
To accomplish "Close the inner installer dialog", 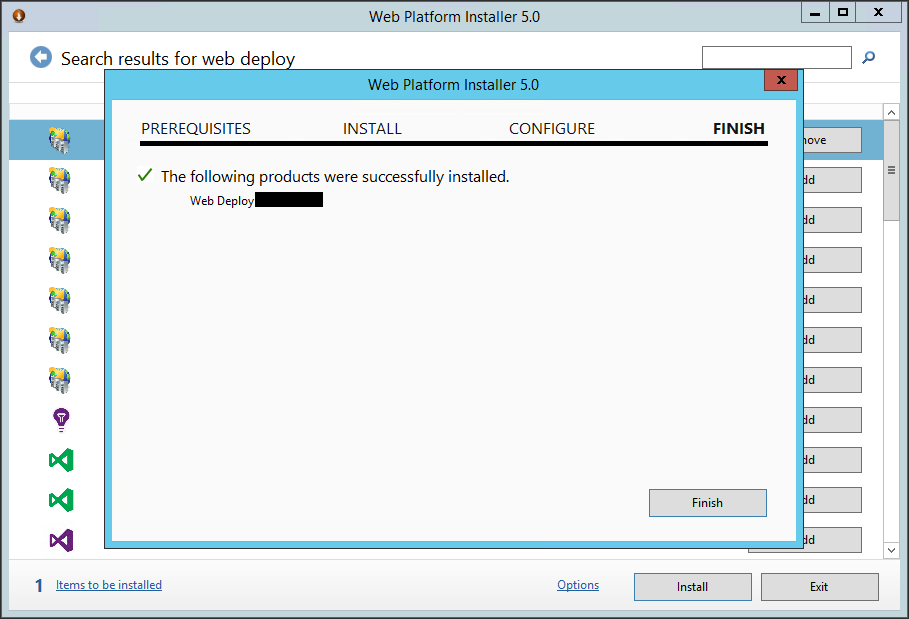I will click(x=781, y=80).
